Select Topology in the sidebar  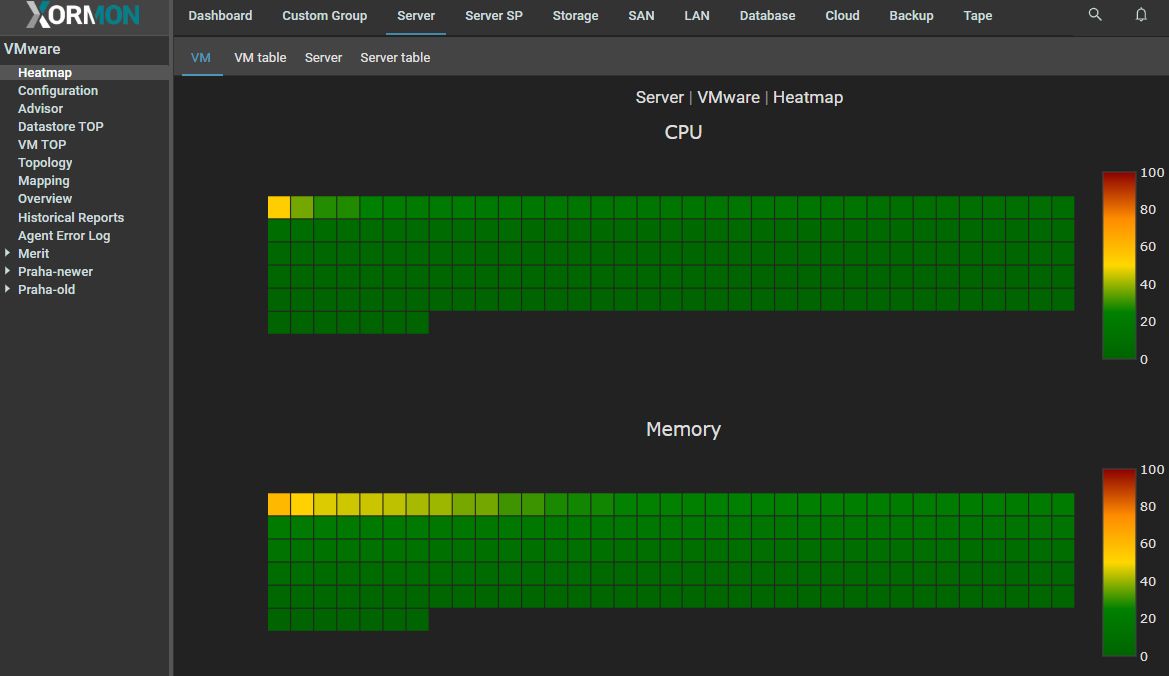[45, 163]
